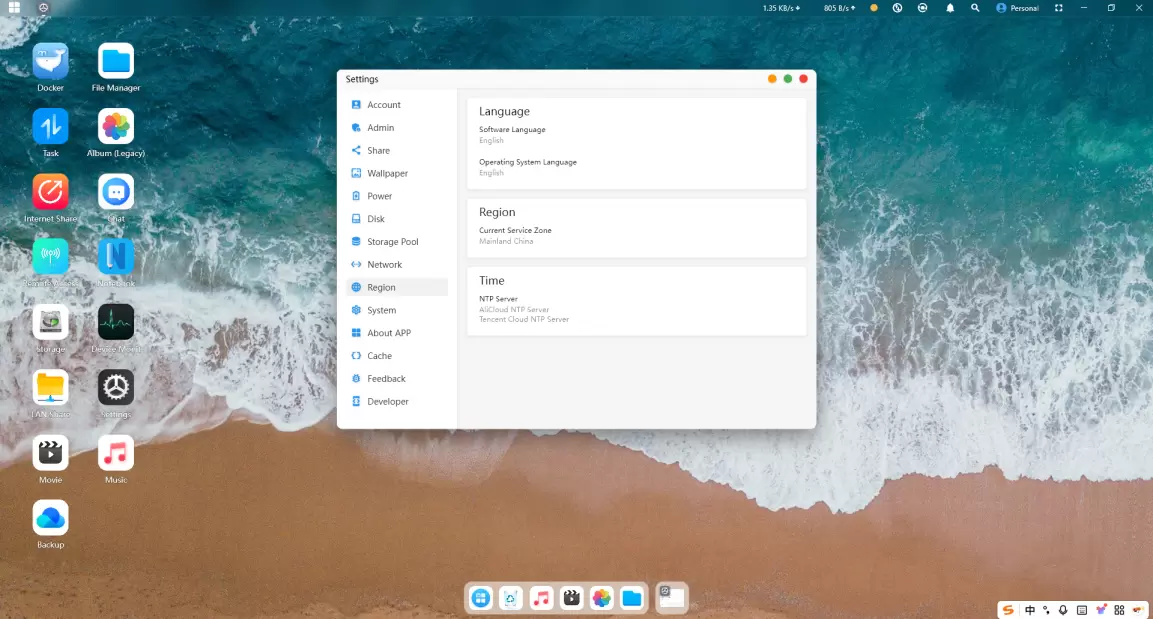The height and width of the screenshot is (619, 1153).
Task: Select Account in Settings sidebar
Action: [383, 105]
